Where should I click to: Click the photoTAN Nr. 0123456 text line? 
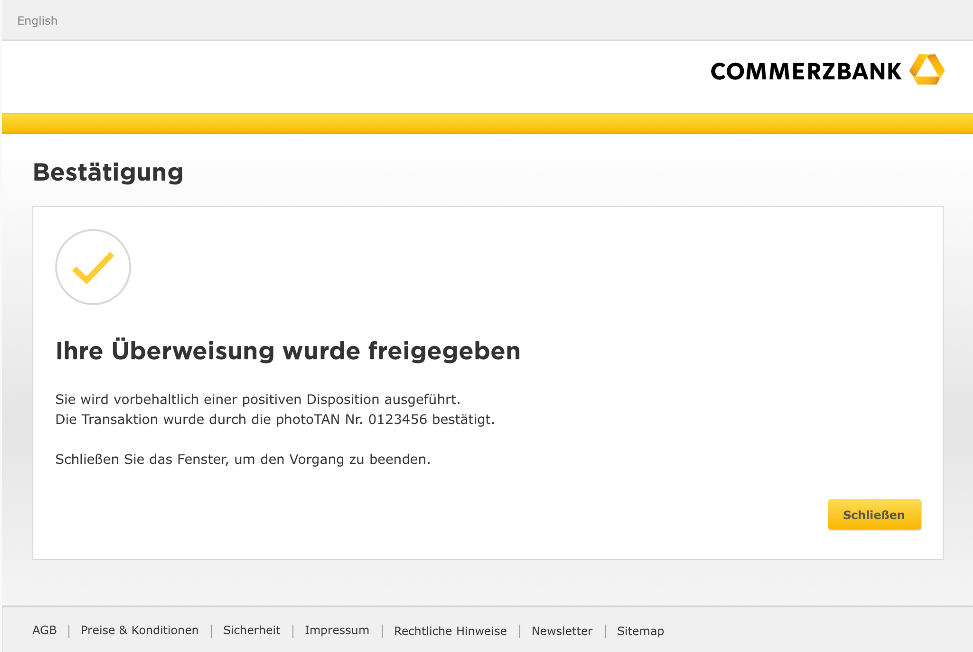coord(275,419)
